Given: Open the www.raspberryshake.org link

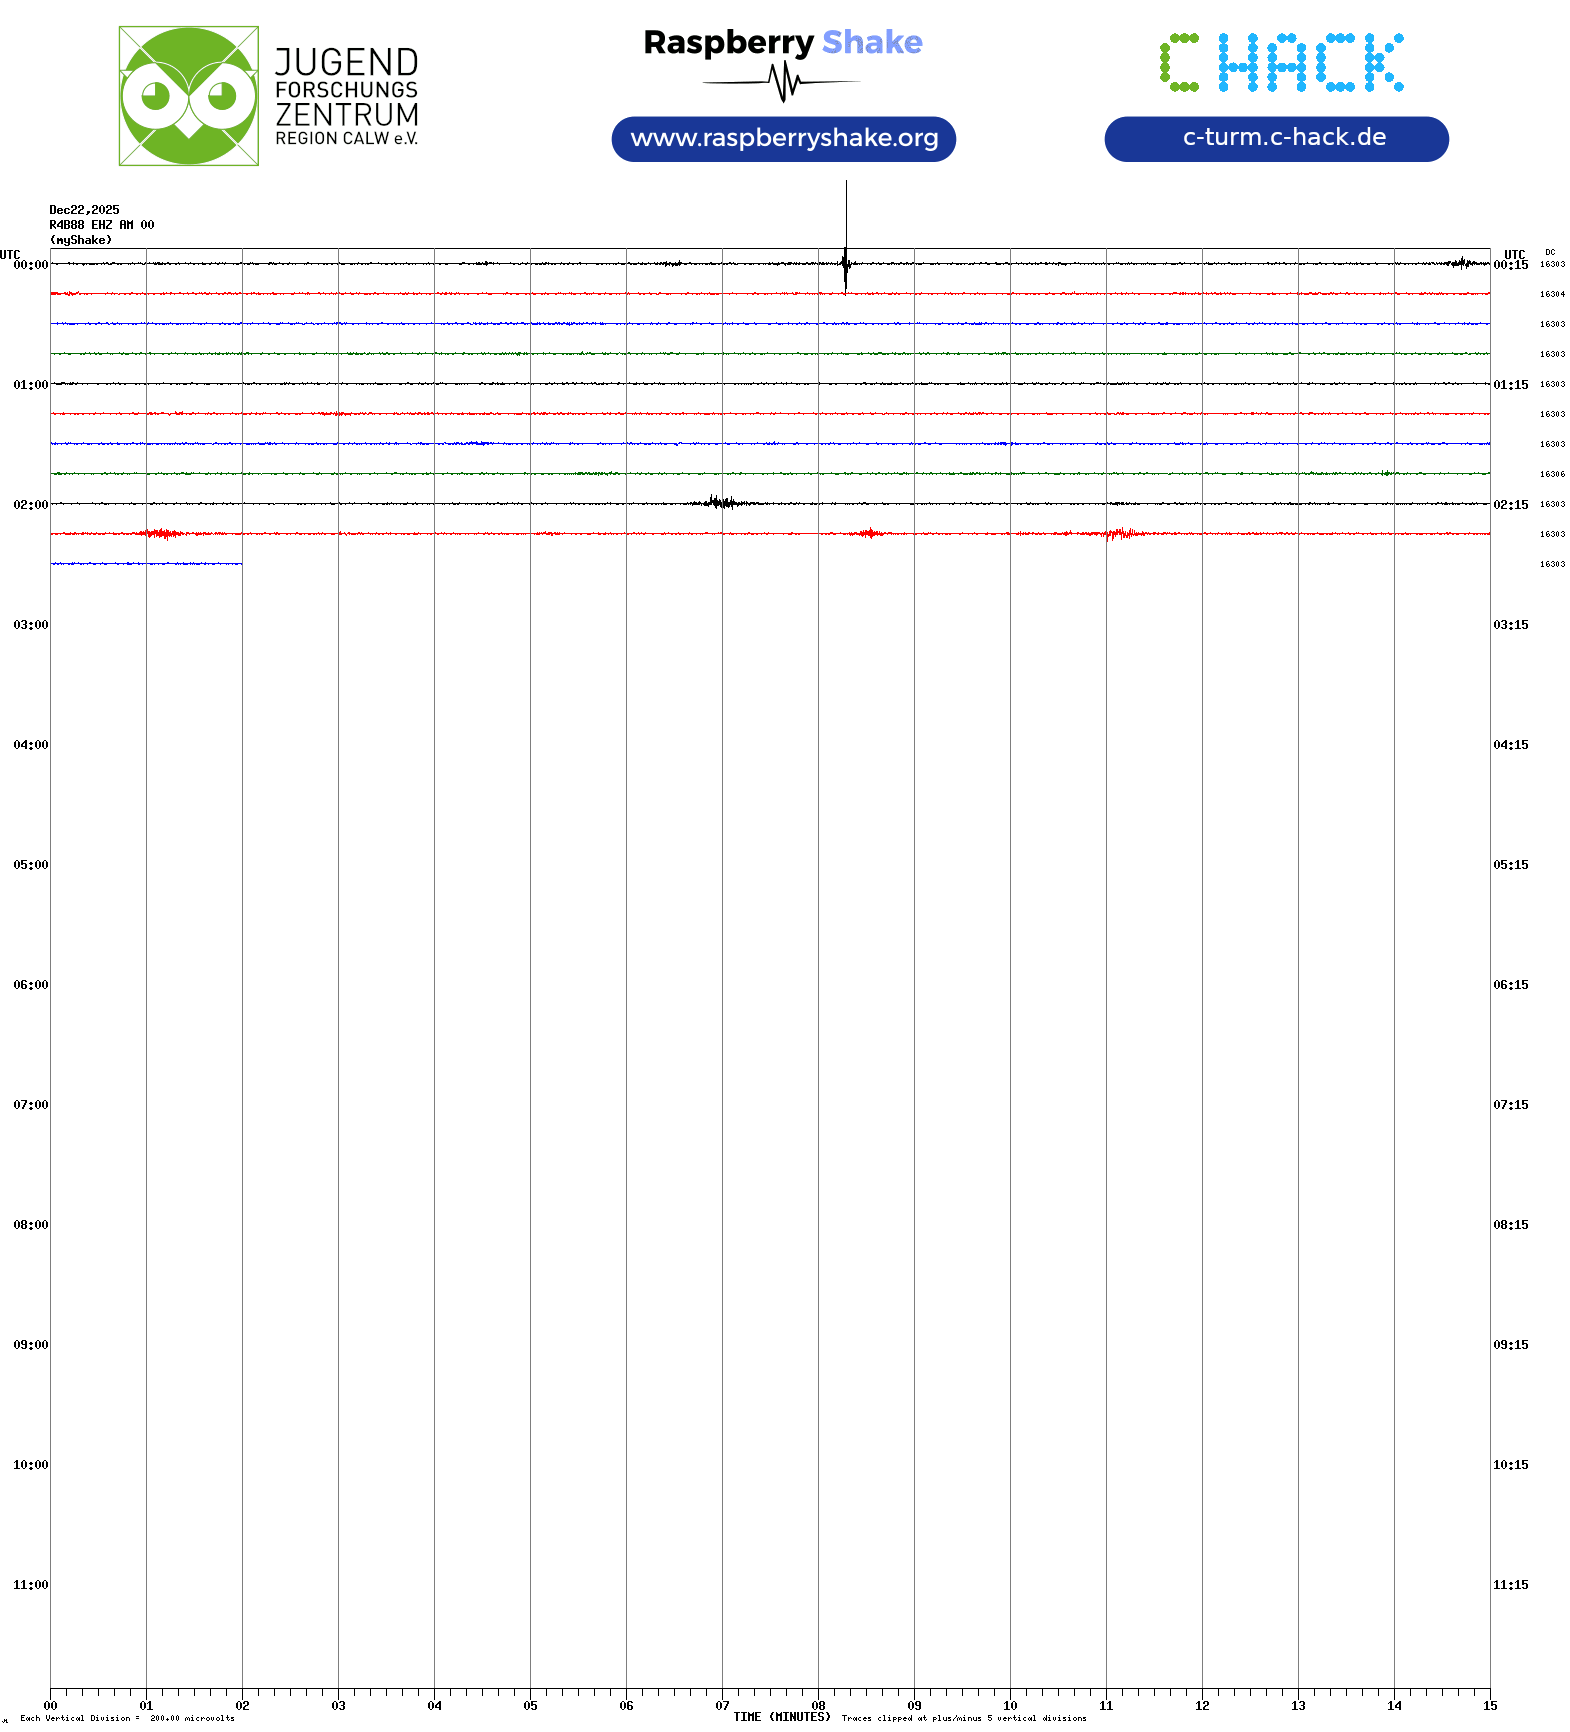Looking at the screenshot, I should coord(783,138).
